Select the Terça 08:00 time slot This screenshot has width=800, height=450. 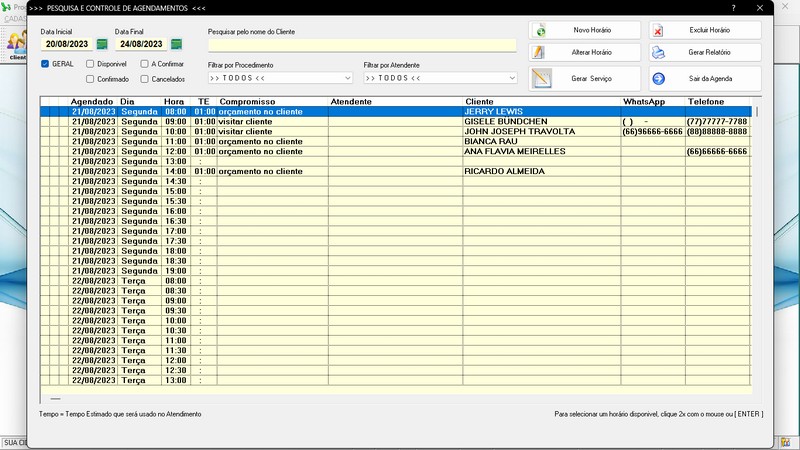tap(395, 281)
